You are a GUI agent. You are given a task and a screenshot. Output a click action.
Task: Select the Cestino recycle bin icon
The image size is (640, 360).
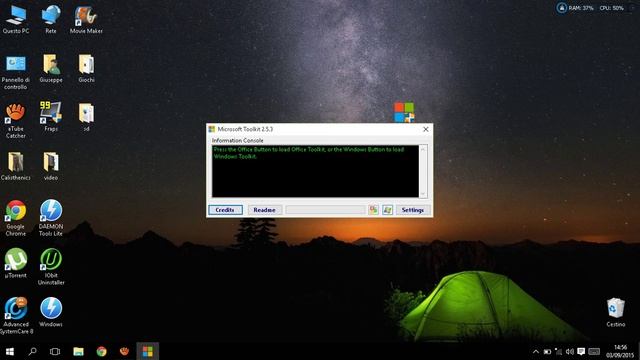pos(616,313)
